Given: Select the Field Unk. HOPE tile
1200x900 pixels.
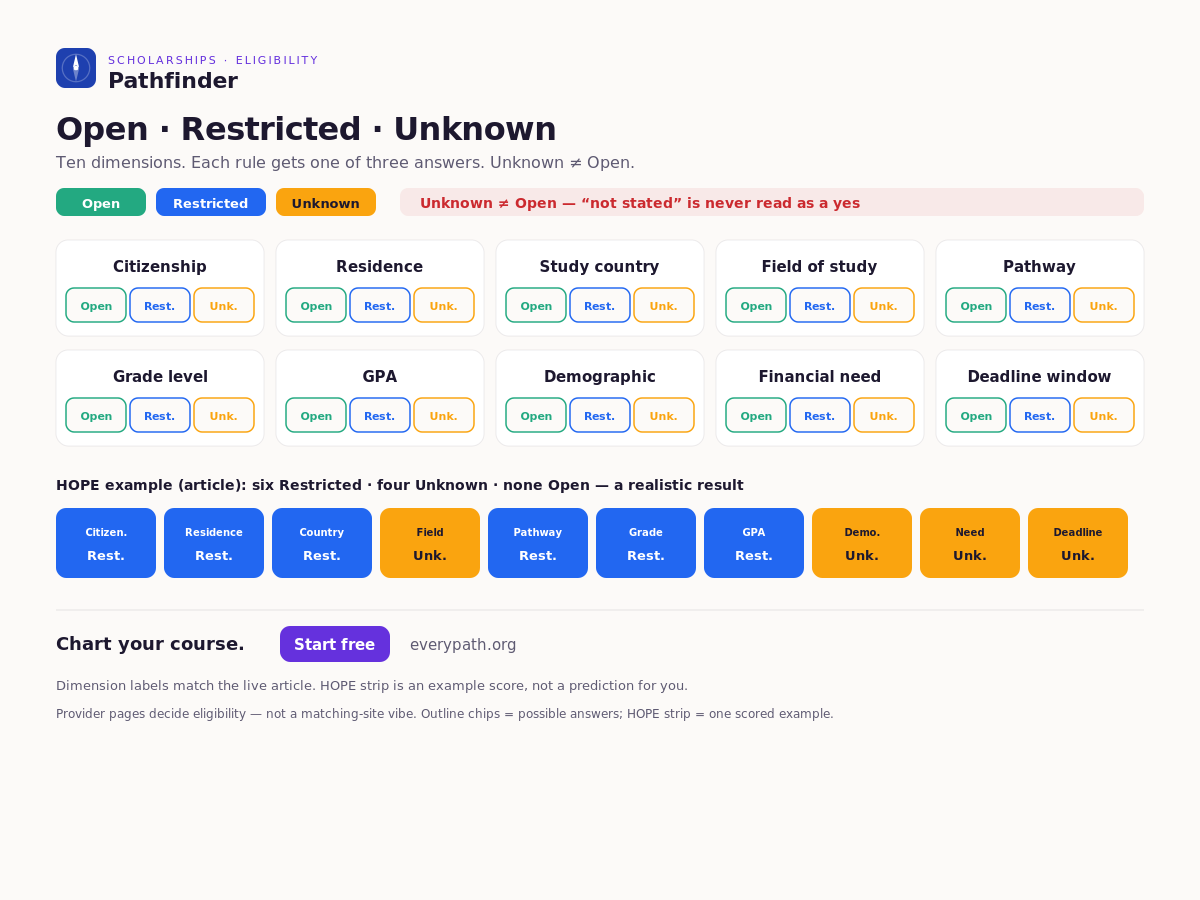Looking at the screenshot, I should coord(430,543).
